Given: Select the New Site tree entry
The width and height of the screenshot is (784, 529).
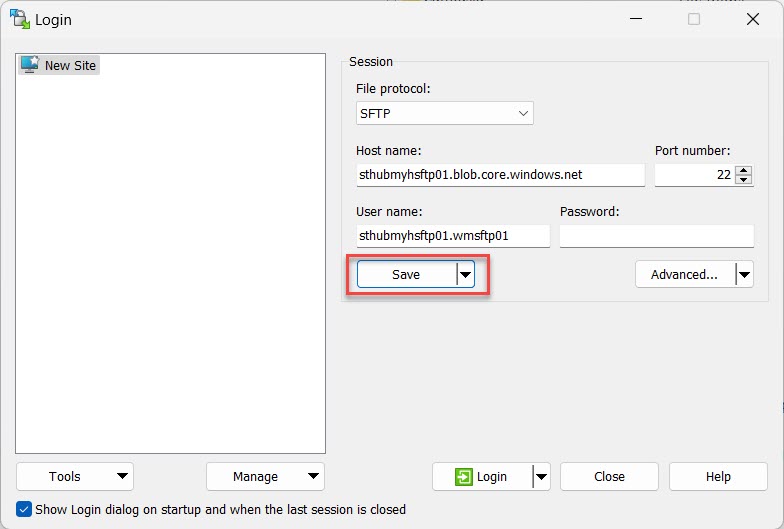Looking at the screenshot, I should (71, 65).
